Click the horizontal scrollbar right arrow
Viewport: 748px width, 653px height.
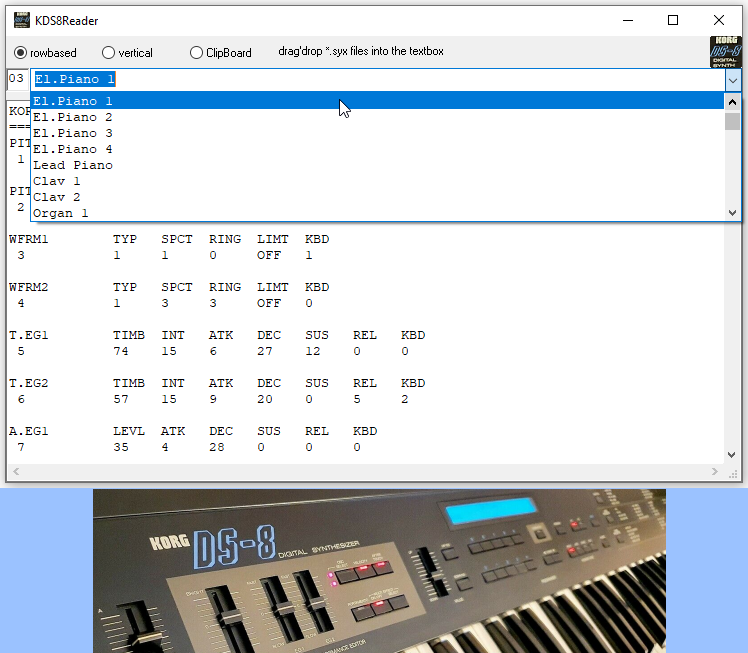pos(715,471)
